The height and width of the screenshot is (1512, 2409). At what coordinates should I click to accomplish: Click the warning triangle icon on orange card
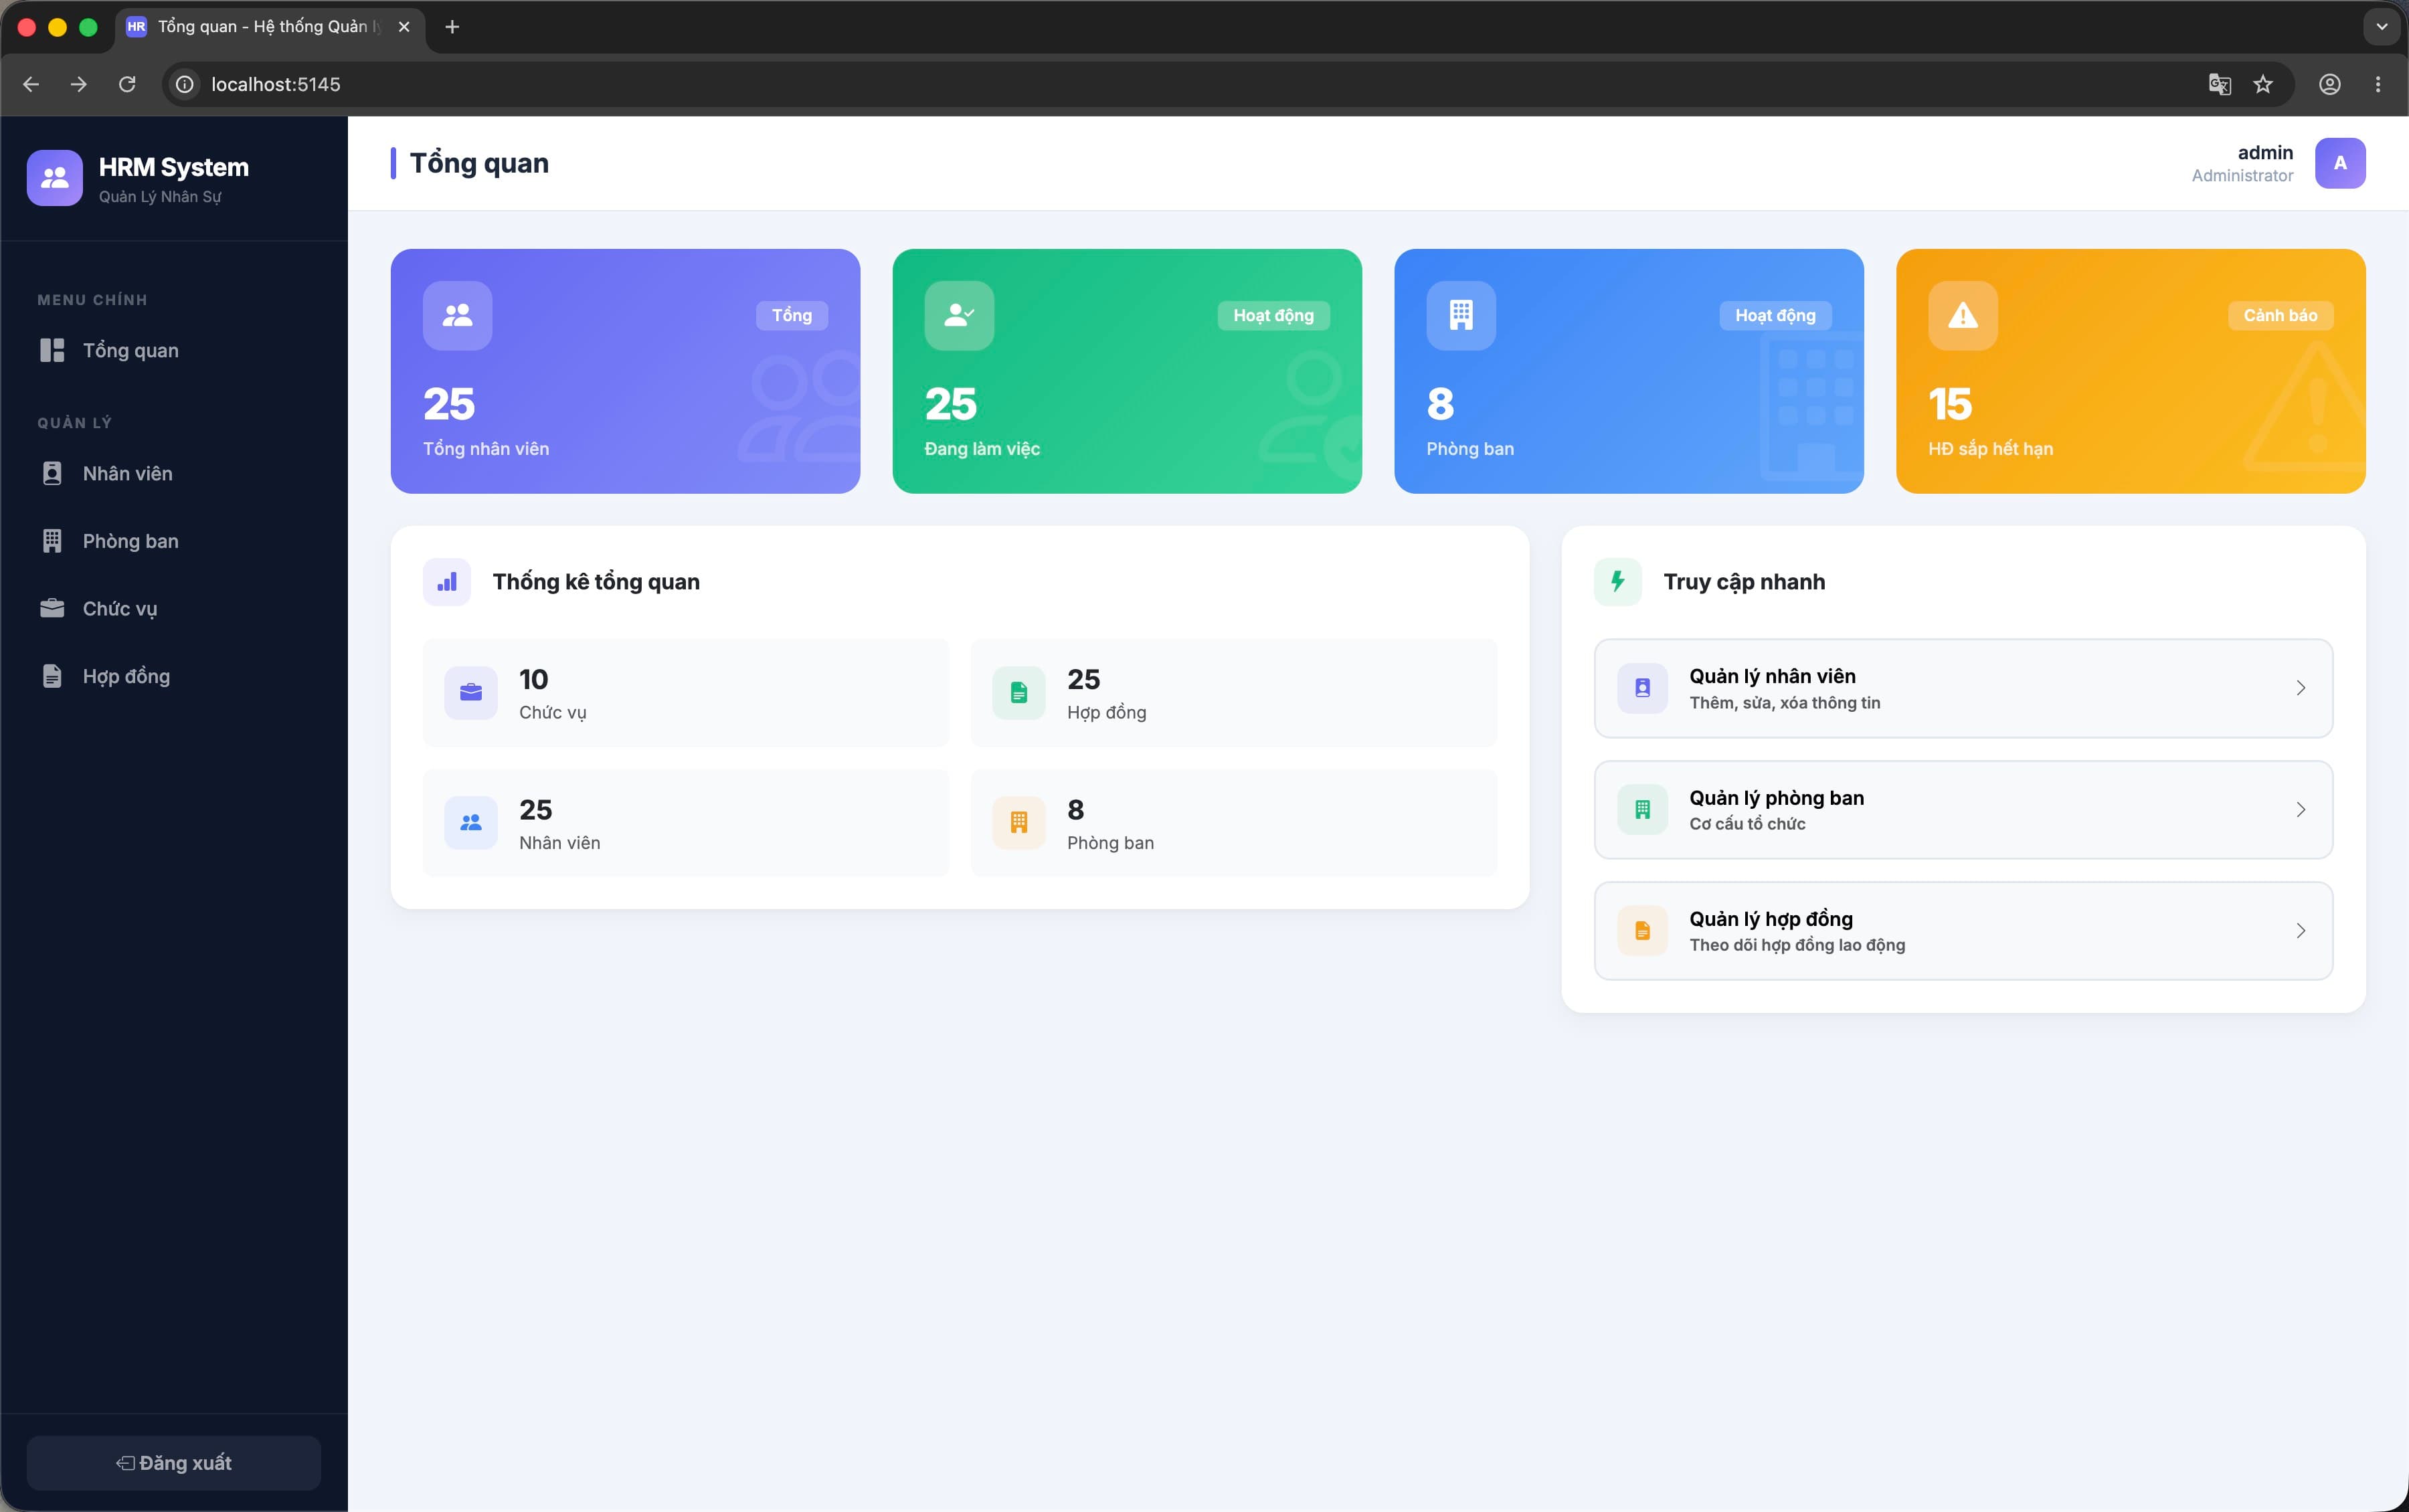click(1962, 315)
